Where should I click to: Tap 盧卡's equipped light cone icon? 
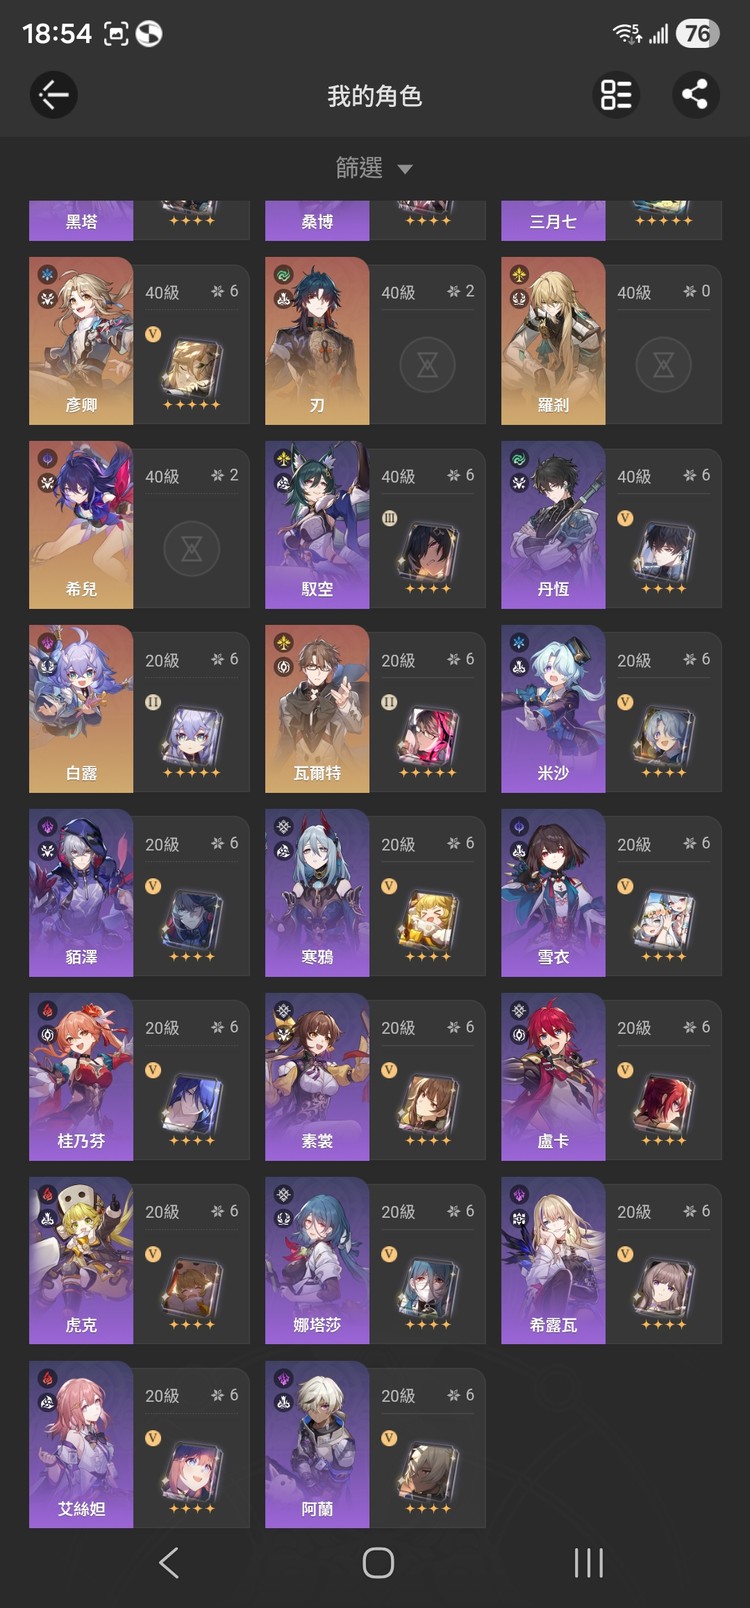(x=664, y=1103)
